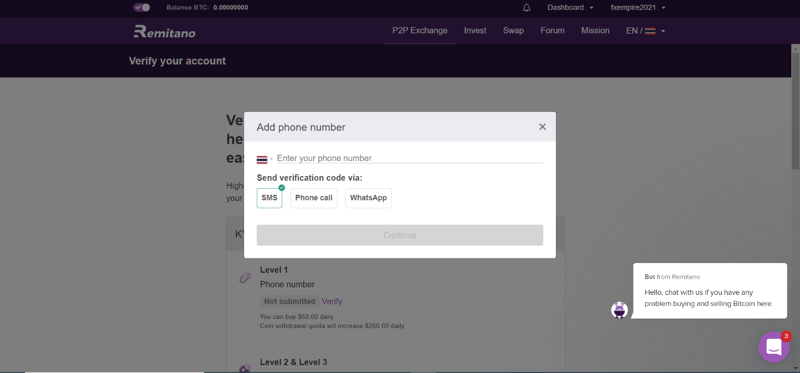Open the notifications bell
The height and width of the screenshot is (373, 800).
527,8
